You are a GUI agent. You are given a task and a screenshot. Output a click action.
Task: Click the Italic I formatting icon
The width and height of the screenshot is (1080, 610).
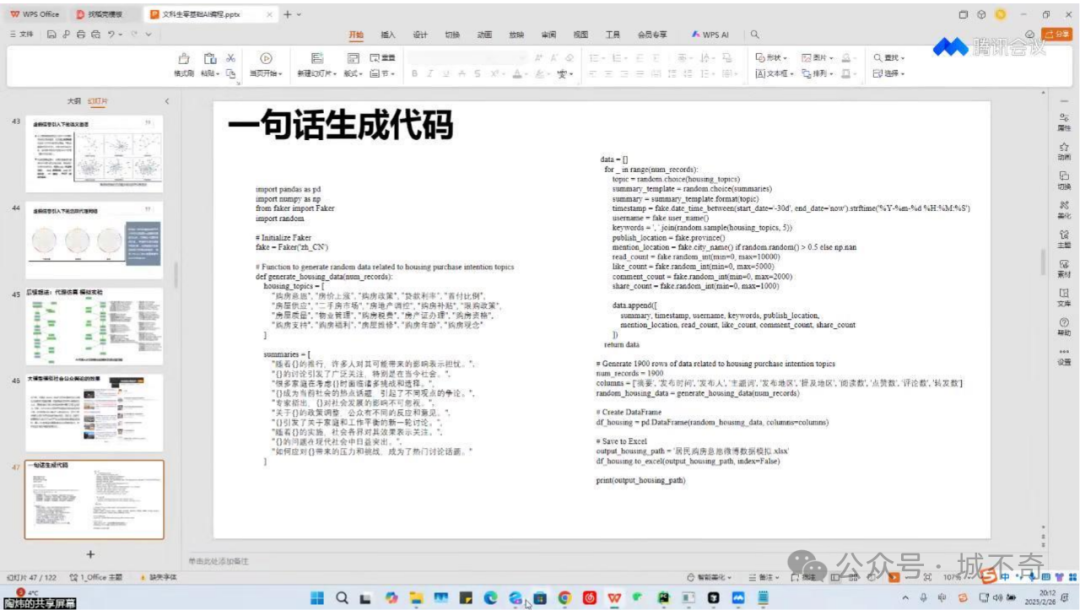(x=430, y=74)
